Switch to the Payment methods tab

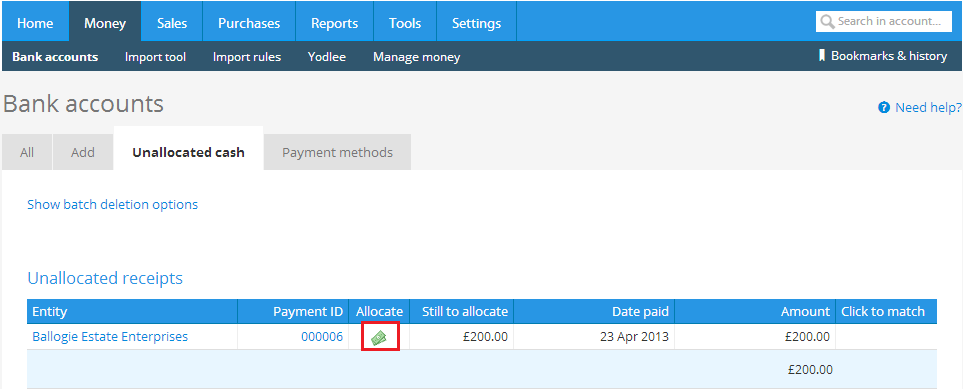click(337, 152)
